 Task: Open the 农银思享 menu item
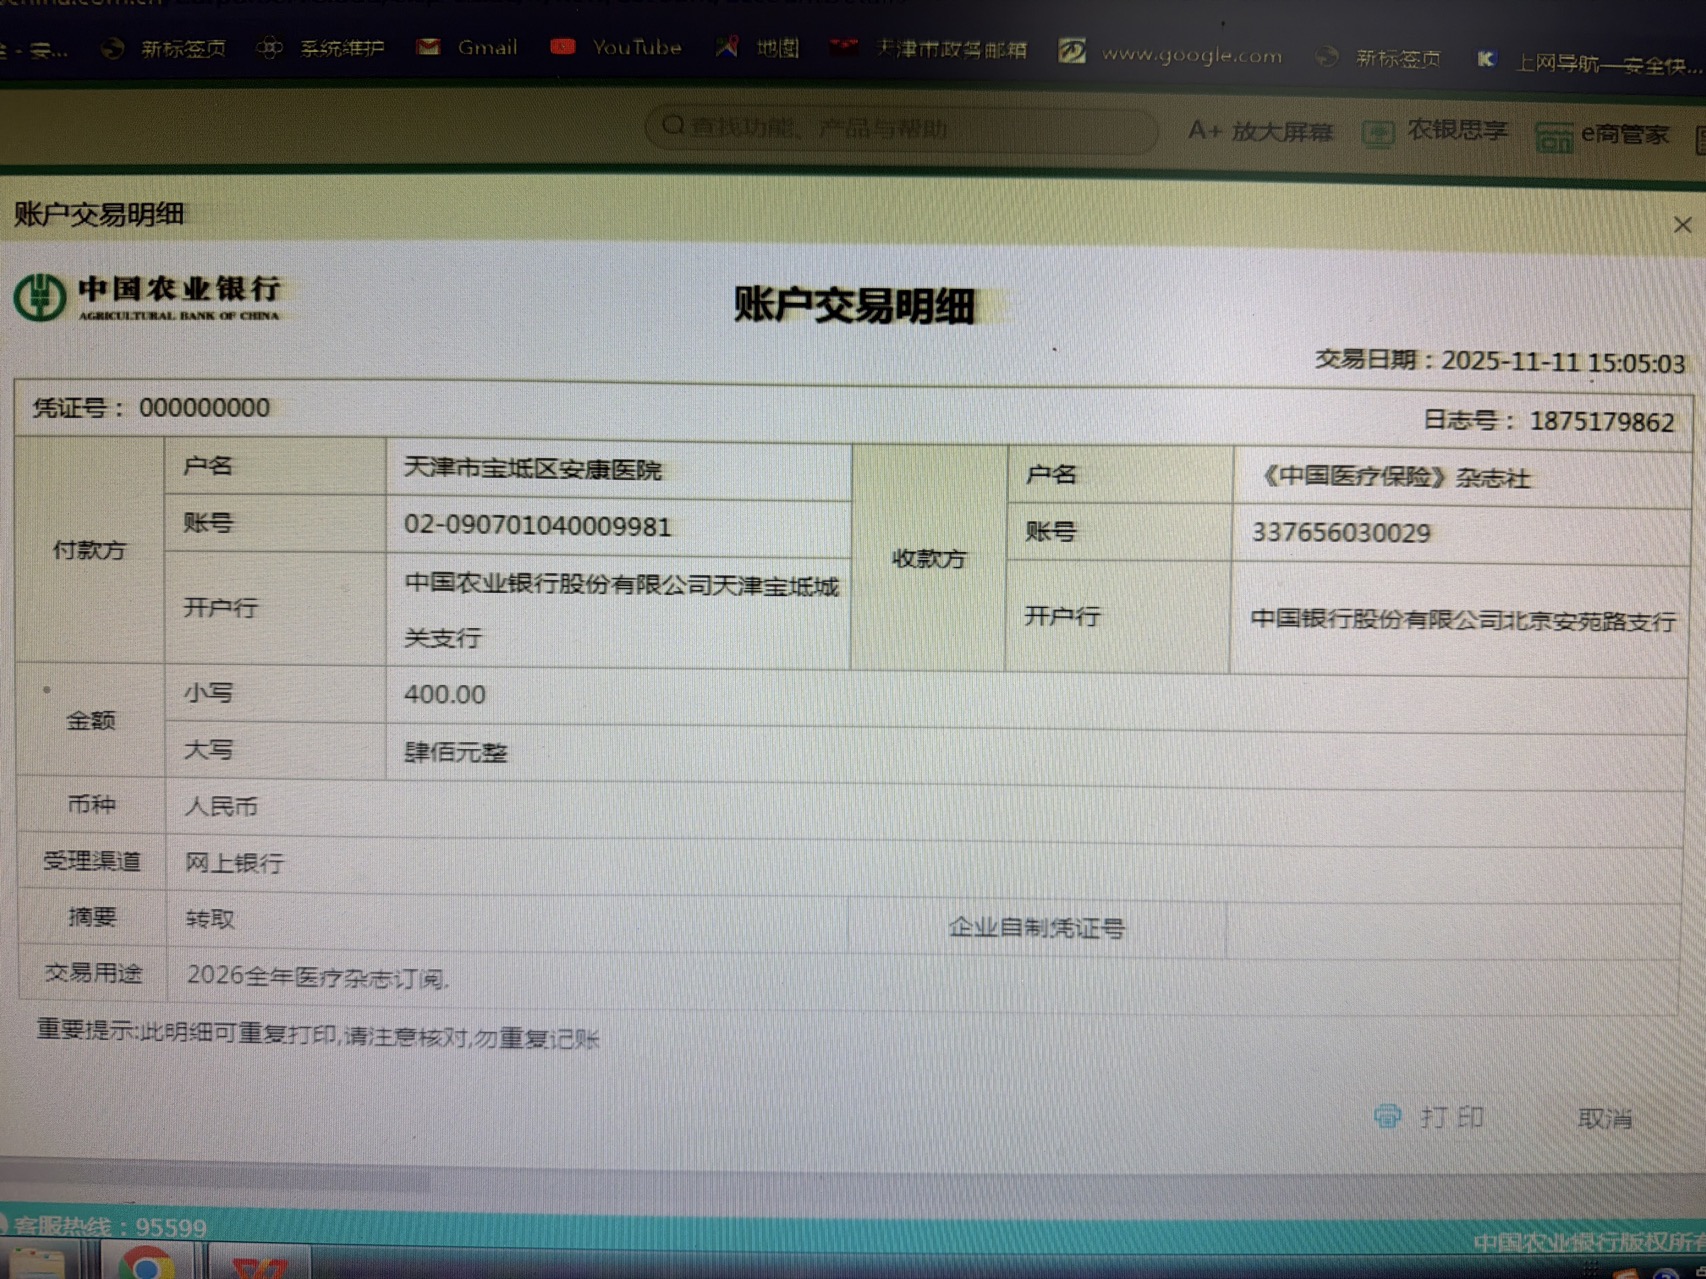pyautogui.click(x=1436, y=132)
